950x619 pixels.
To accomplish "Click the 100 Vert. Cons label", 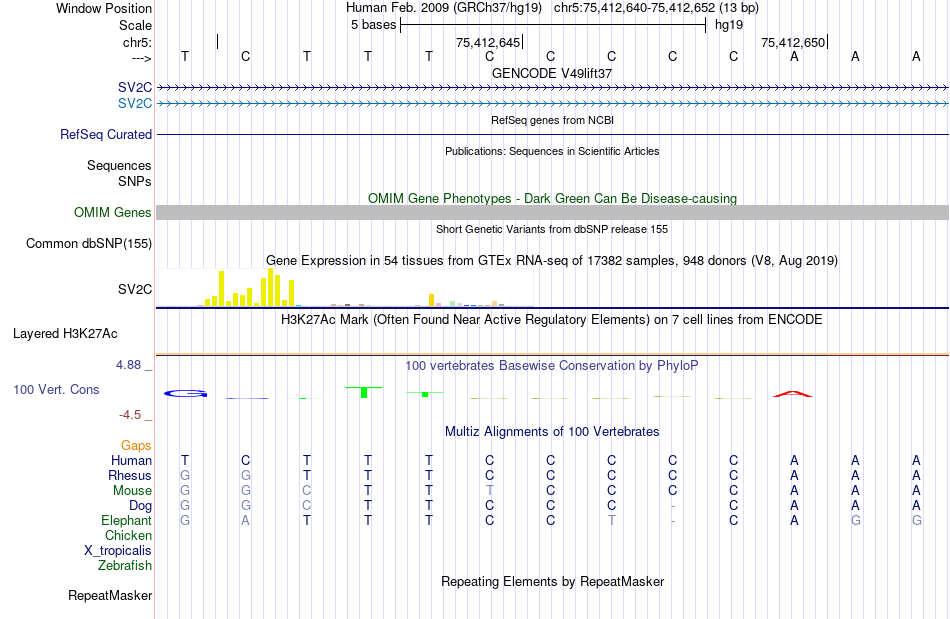I will click(x=56, y=389).
